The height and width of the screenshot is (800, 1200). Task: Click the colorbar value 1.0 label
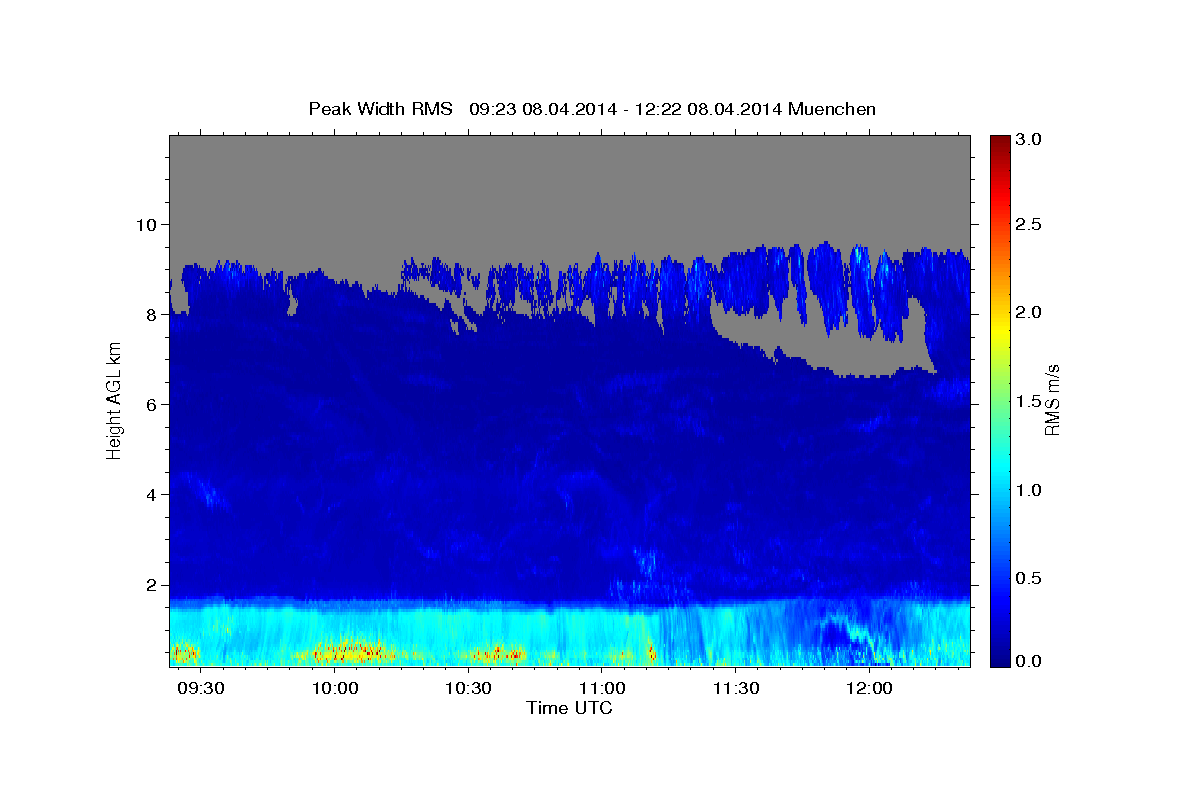pos(1030,490)
